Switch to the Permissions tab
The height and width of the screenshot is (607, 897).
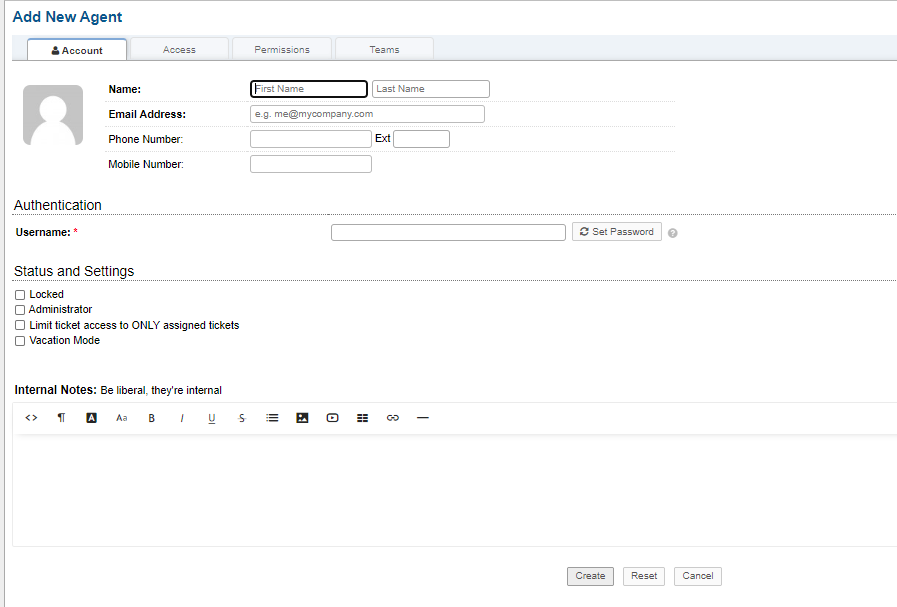pyautogui.click(x=282, y=49)
